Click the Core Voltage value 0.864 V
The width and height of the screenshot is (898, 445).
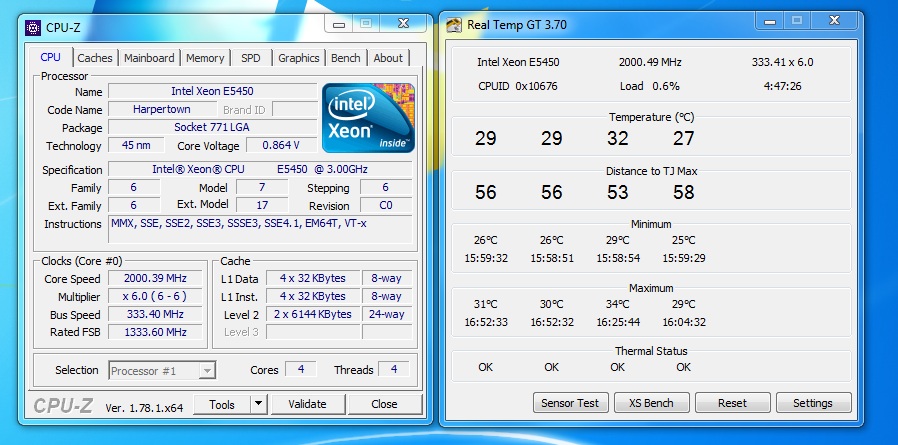pos(281,145)
